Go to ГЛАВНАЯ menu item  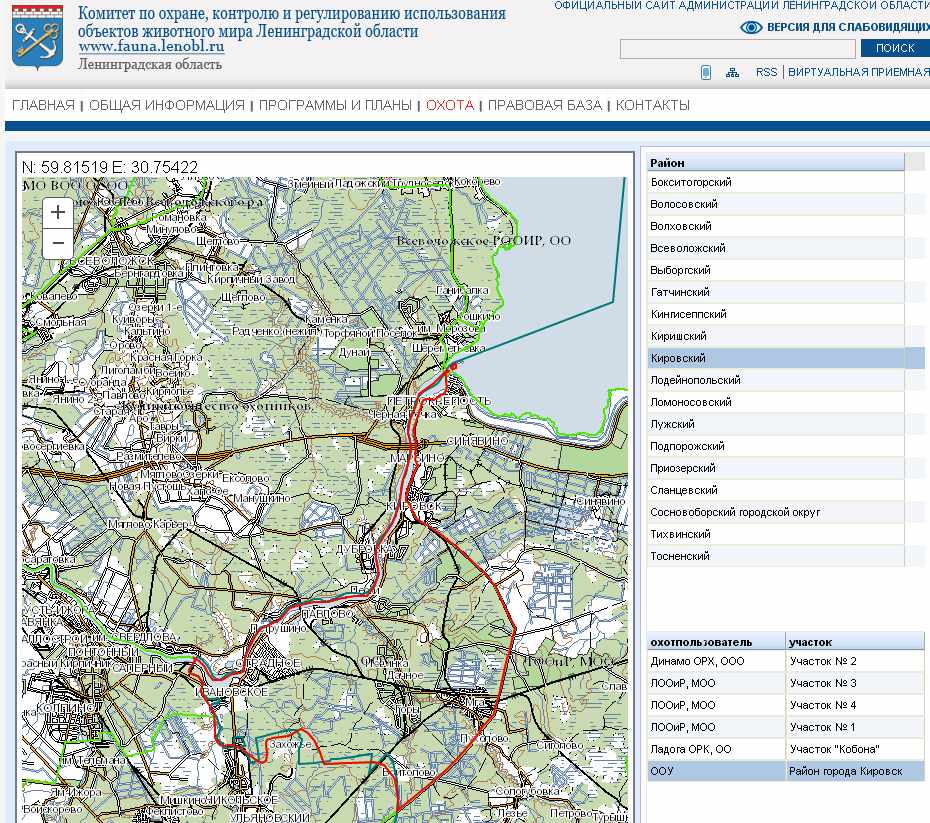(43, 105)
